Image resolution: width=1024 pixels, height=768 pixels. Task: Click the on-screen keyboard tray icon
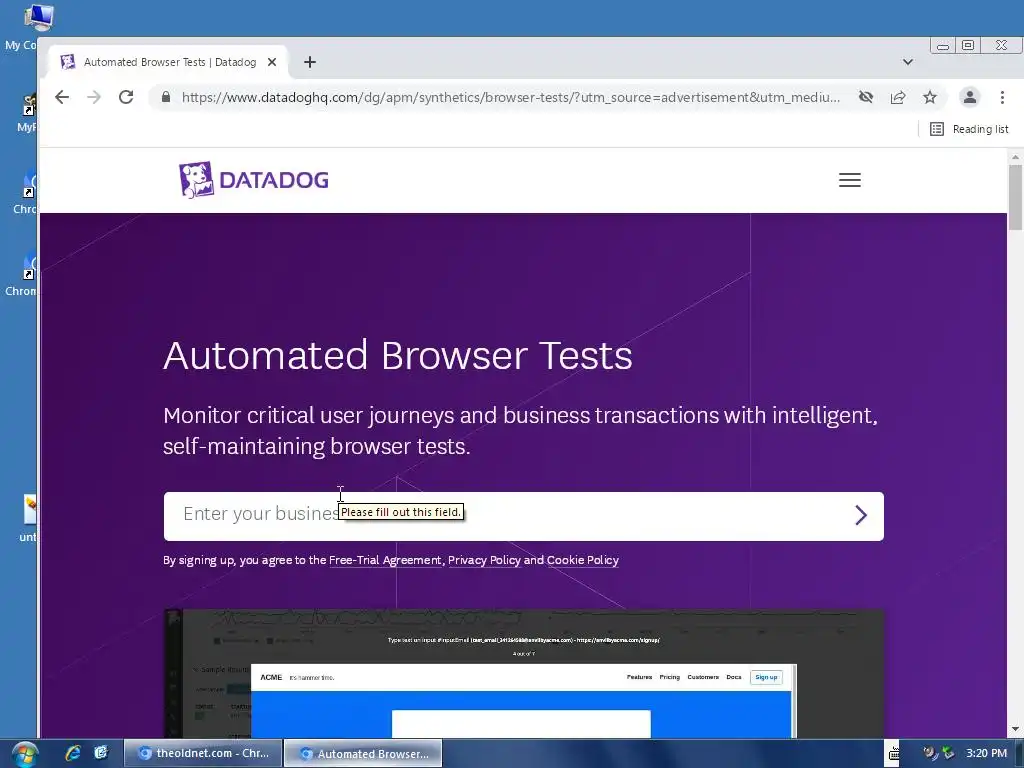pyautogui.click(x=895, y=754)
